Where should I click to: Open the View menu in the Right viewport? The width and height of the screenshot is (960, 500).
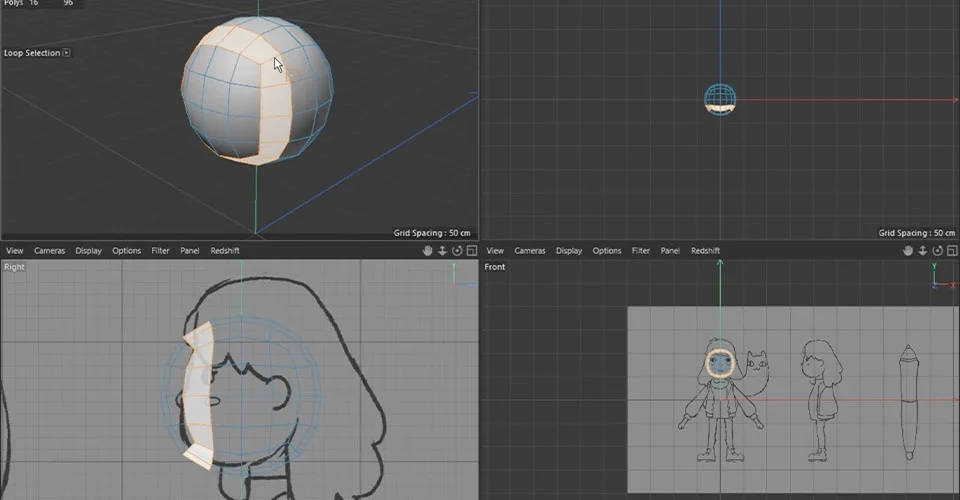(x=15, y=251)
